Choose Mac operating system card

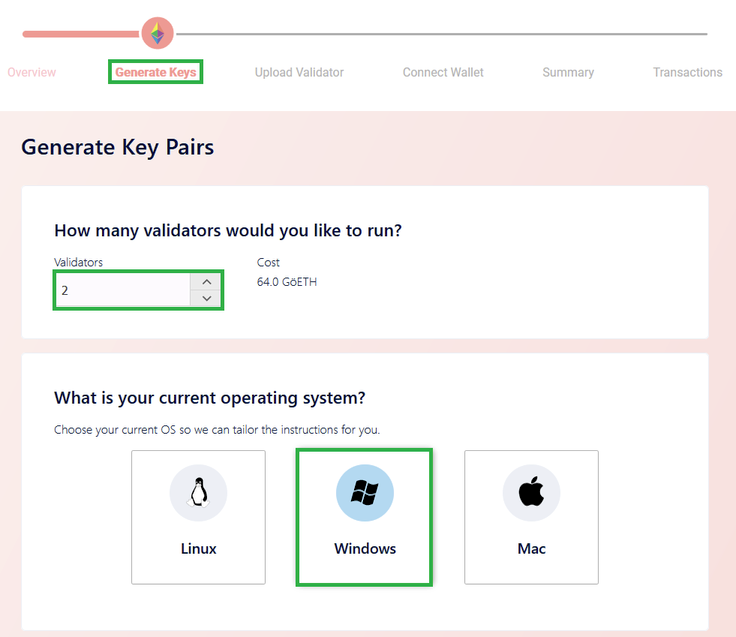click(531, 517)
